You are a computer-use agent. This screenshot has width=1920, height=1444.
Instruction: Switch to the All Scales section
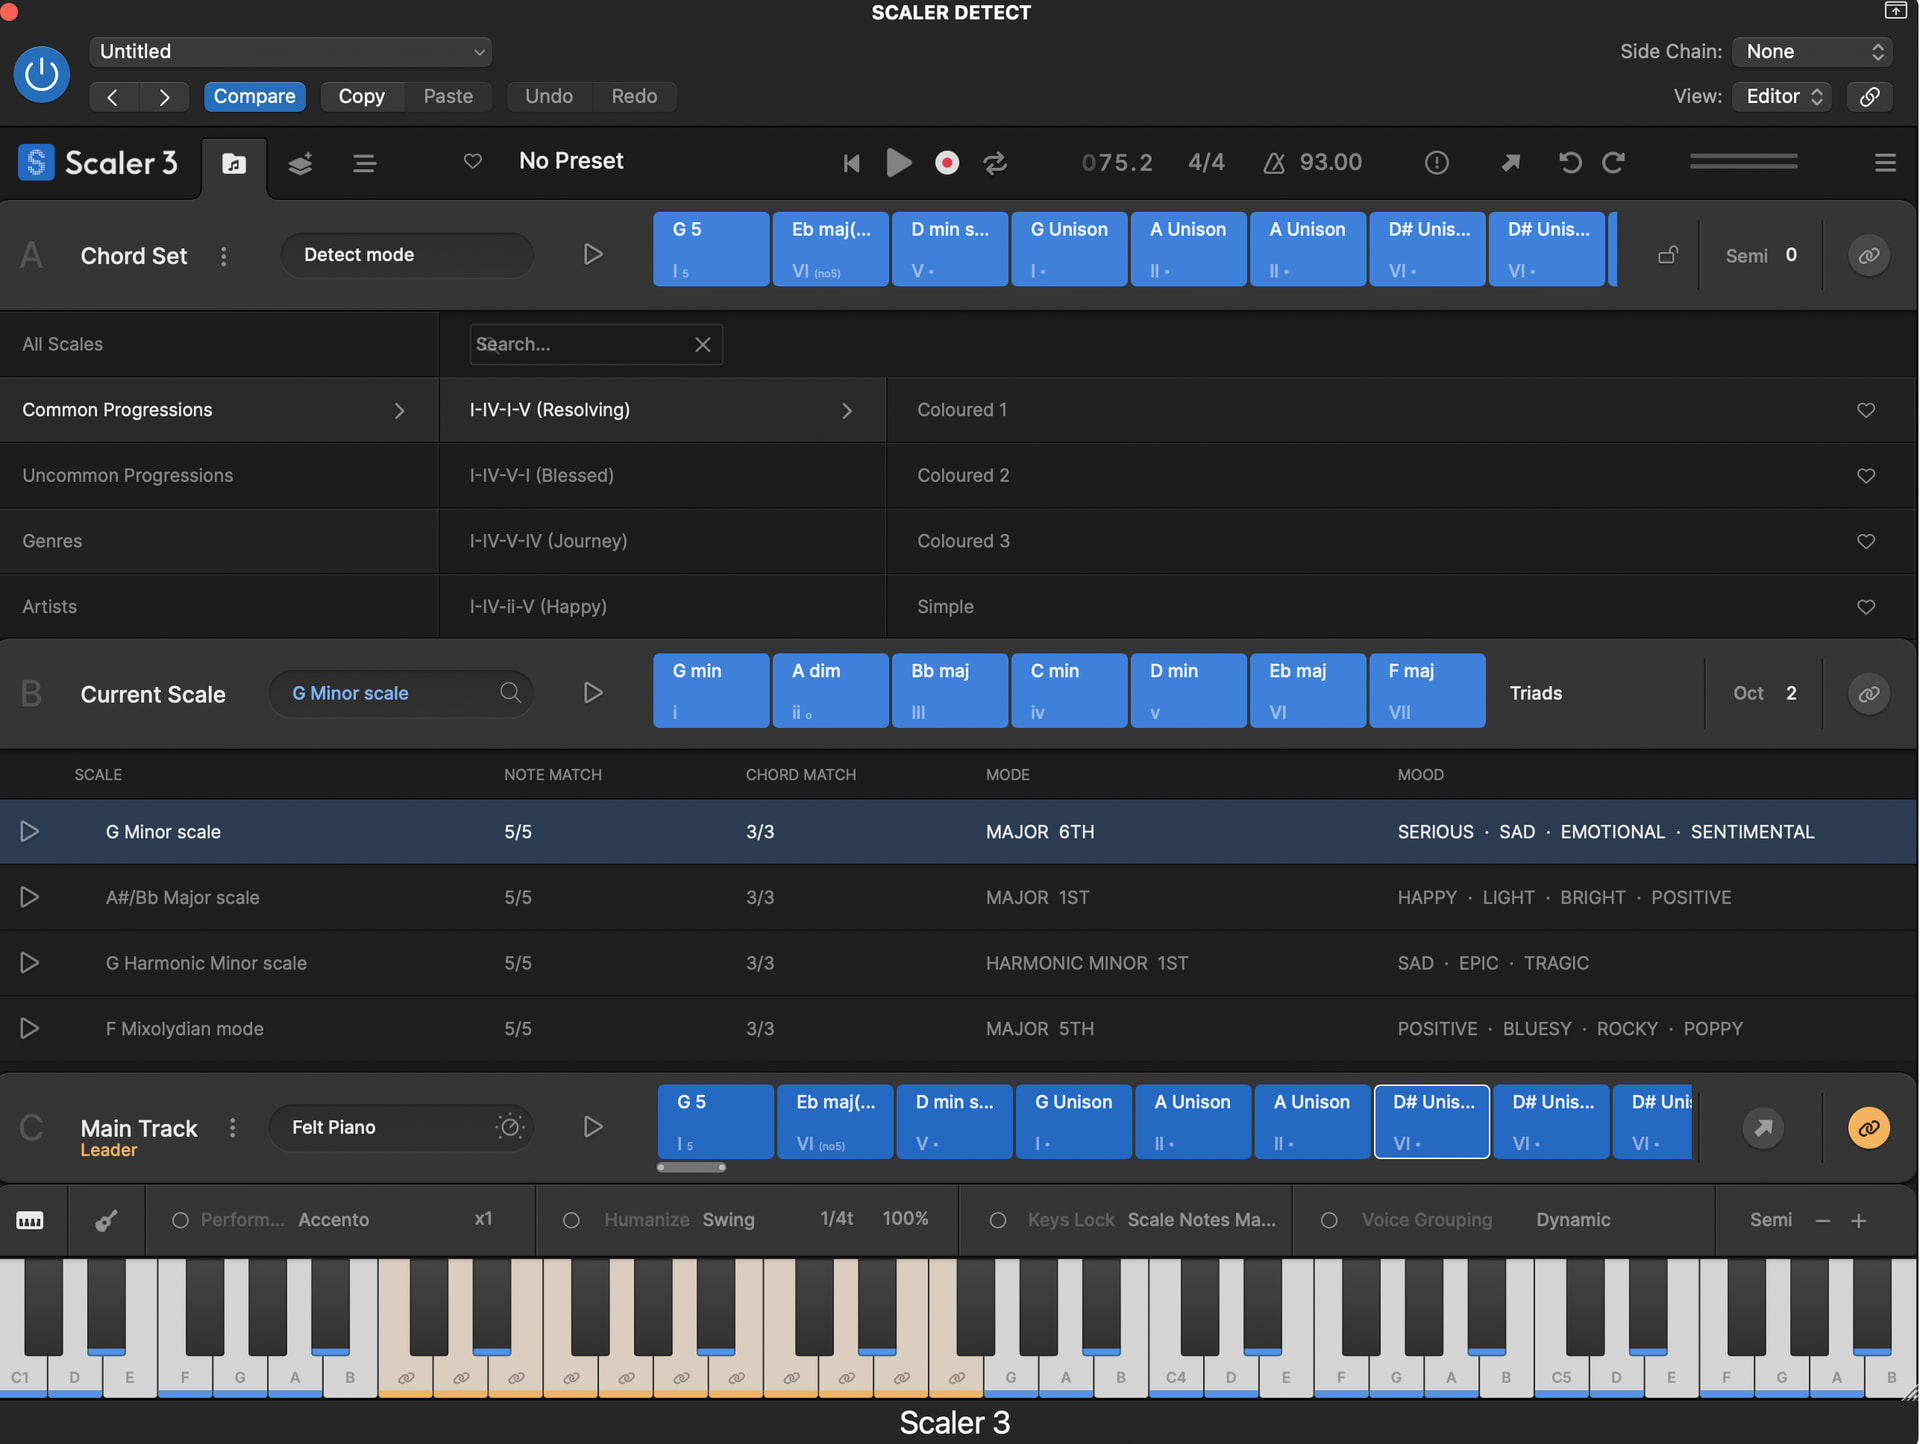62,344
